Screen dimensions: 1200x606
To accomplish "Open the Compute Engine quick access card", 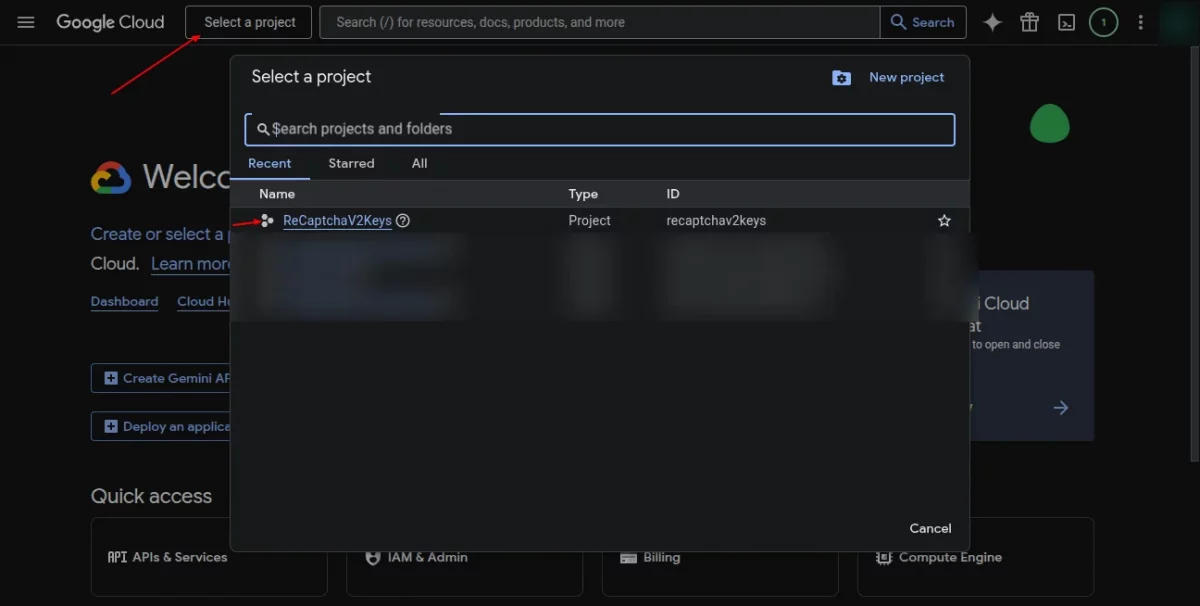I will coord(975,557).
